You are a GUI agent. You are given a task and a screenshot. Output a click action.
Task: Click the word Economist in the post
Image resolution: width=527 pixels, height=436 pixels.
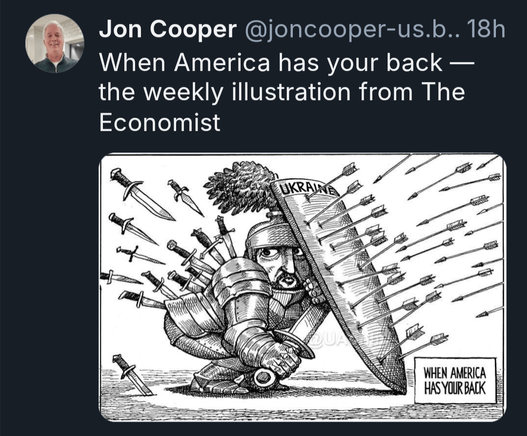pyautogui.click(x=160, y=122)
